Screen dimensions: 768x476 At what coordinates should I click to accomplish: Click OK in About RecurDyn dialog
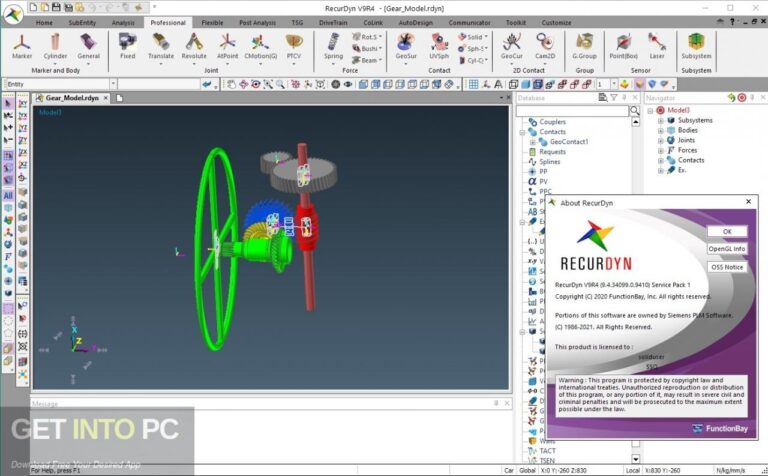[x=727, y=231]
